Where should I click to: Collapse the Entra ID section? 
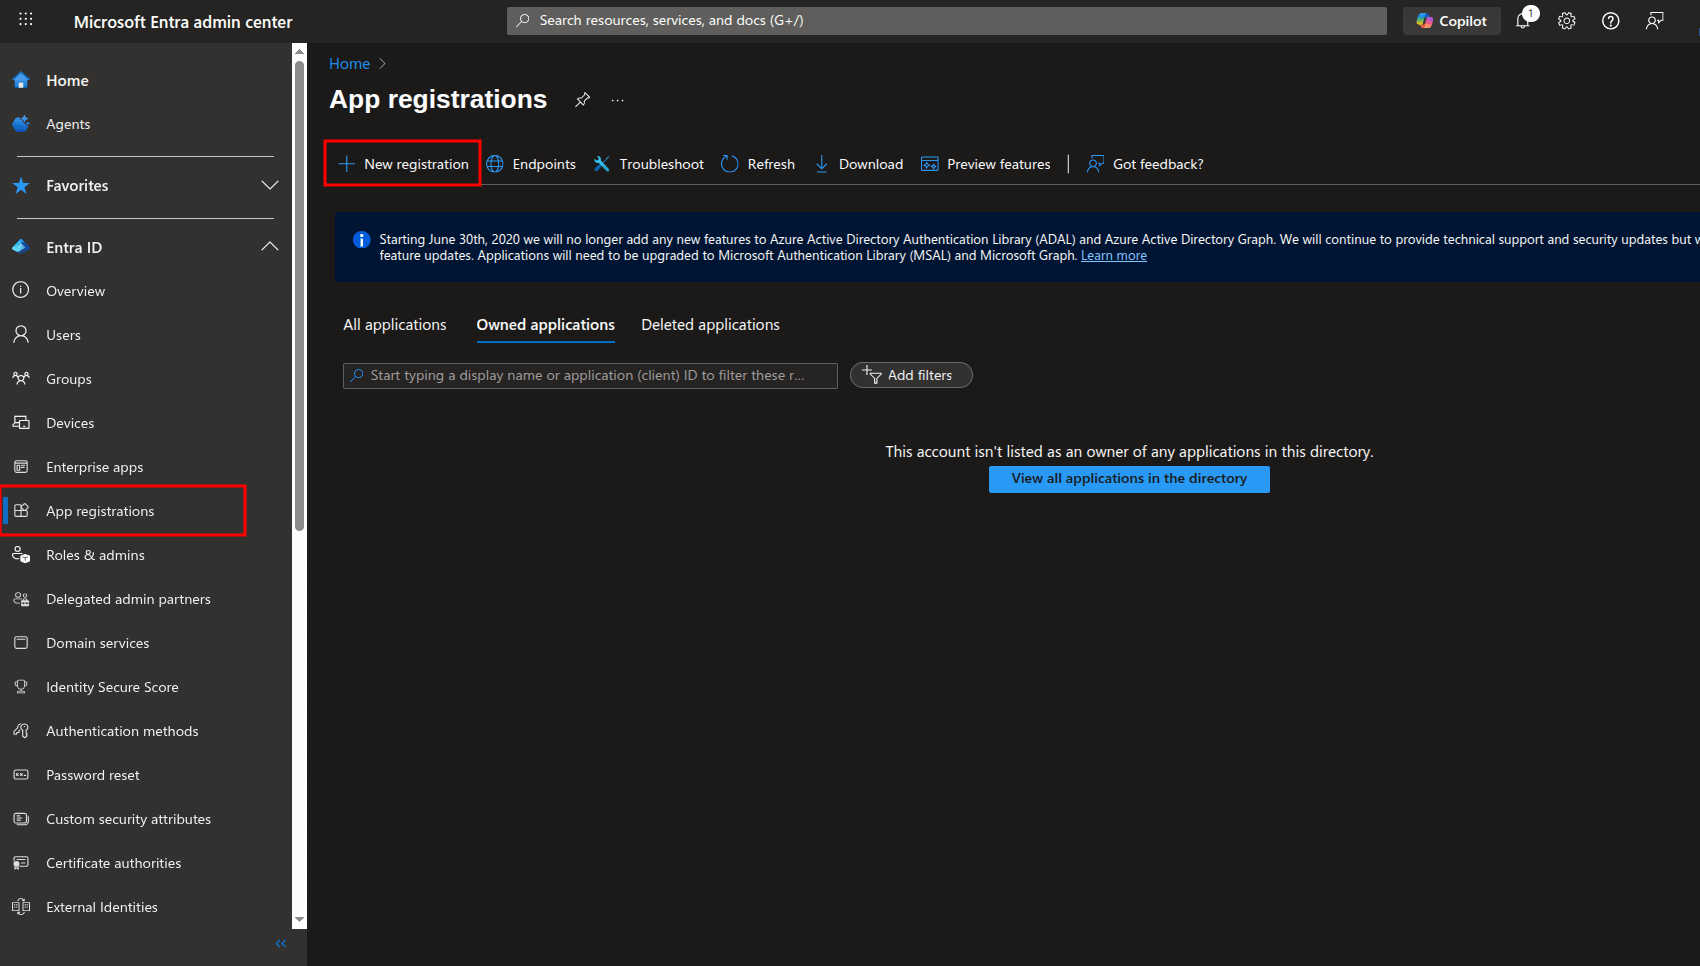(x=269, y=246)
